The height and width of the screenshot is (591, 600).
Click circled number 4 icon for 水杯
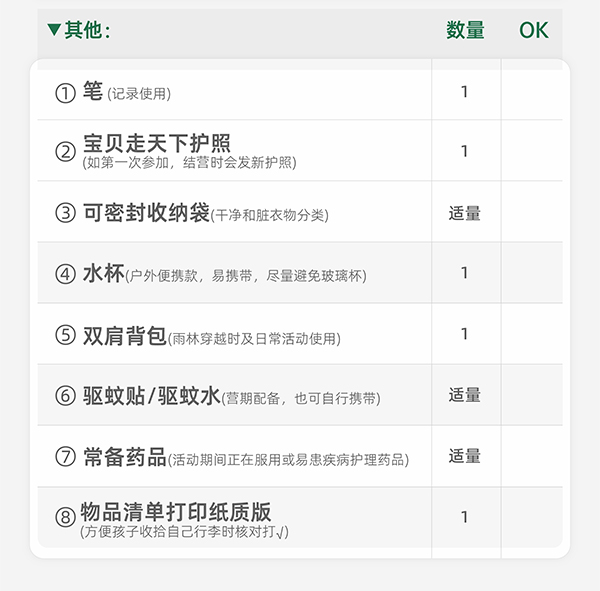(x=65, y=274)
